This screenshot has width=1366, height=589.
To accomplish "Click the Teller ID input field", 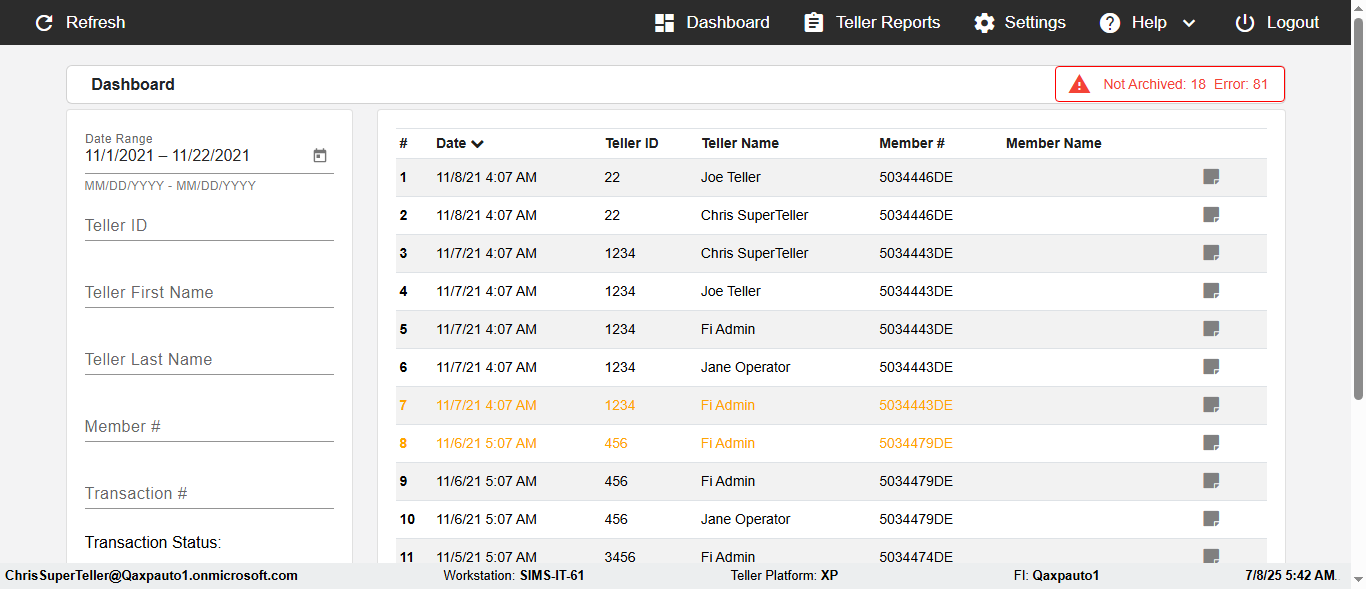I will click(209, 226).
